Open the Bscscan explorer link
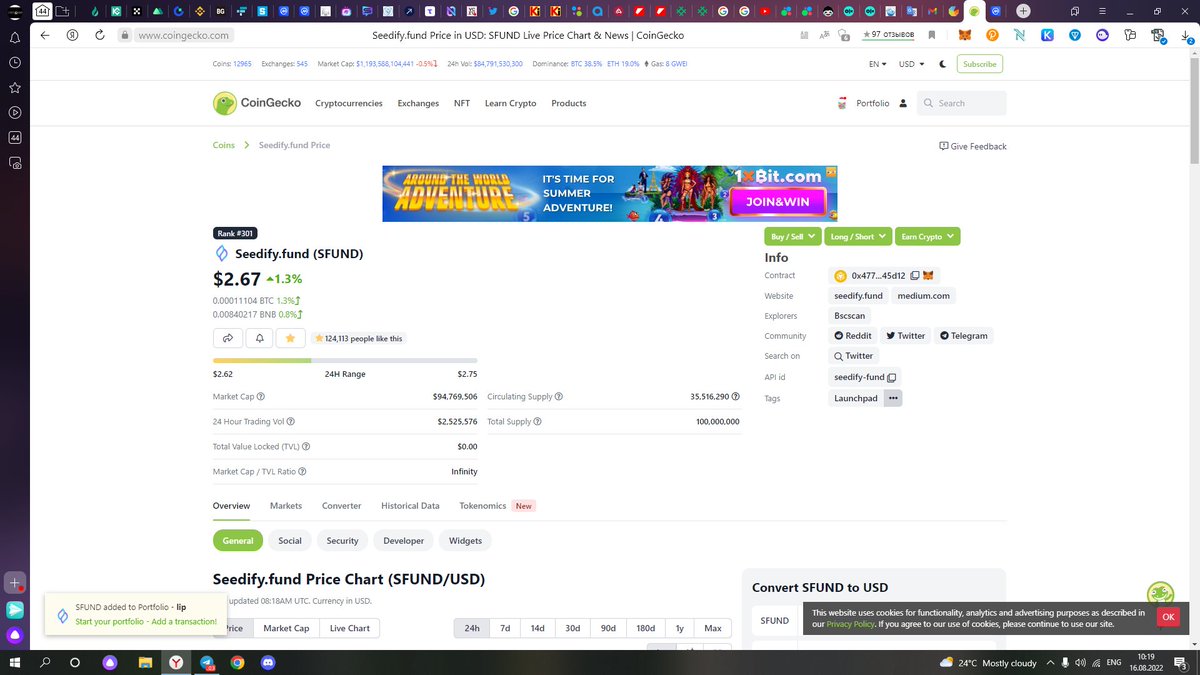 (x=851, y=316)
